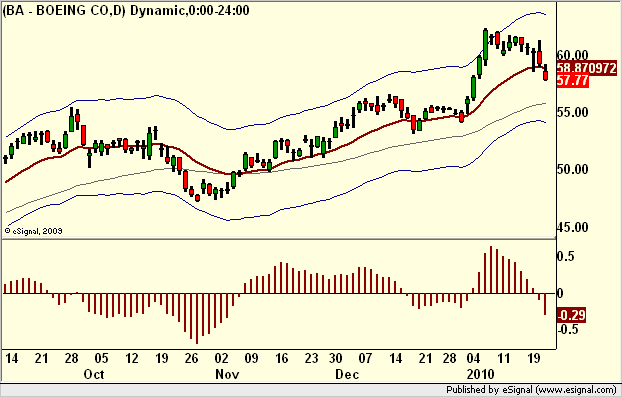Click the Dec month label on time axis

tap(347, 374)
